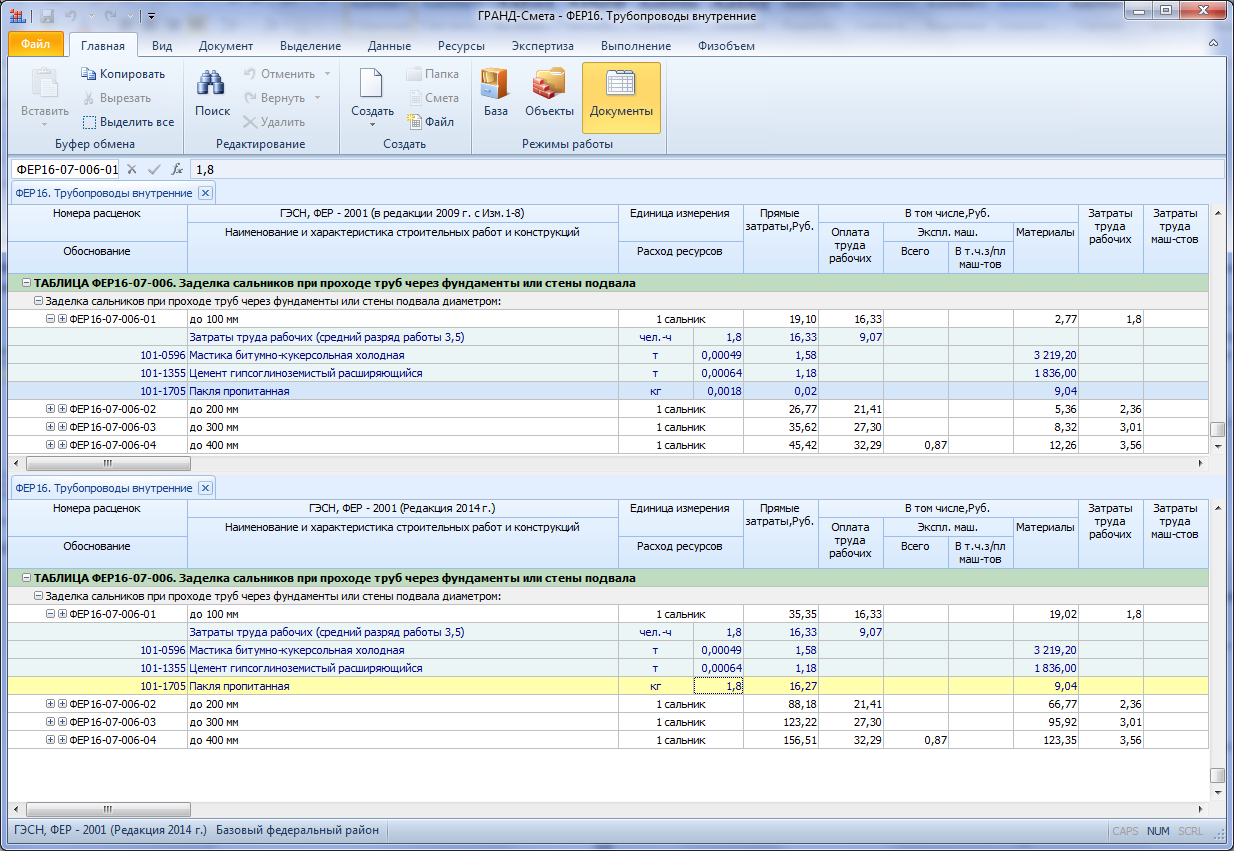This screenshot has width=1234, height=851.
Task: Switch to the Данные ribbon tab
Action: click(389, 46)
